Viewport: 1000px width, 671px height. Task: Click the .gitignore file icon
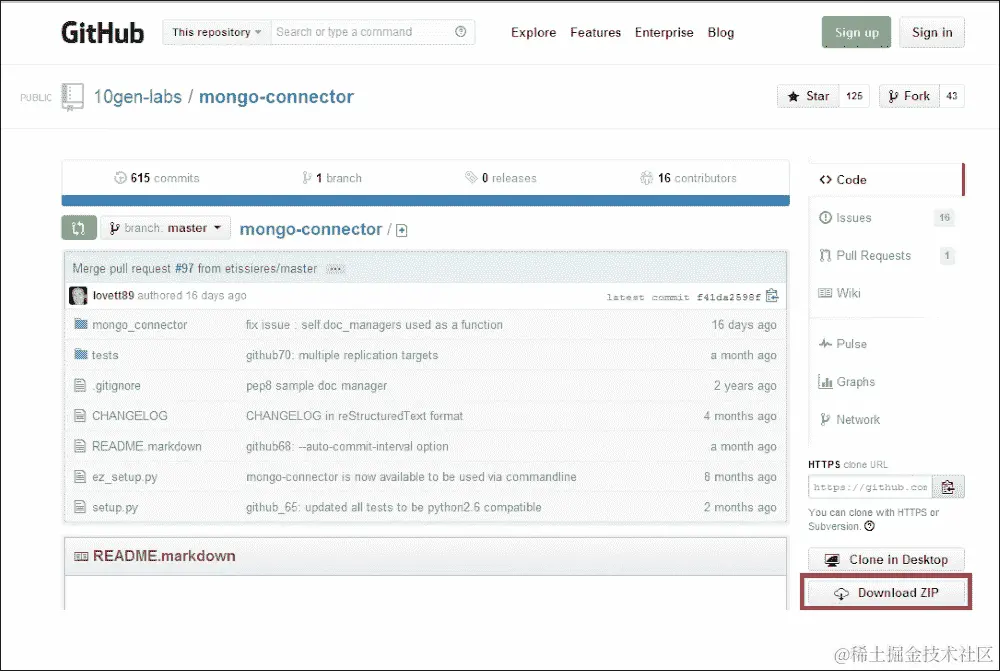pos(80,385)
